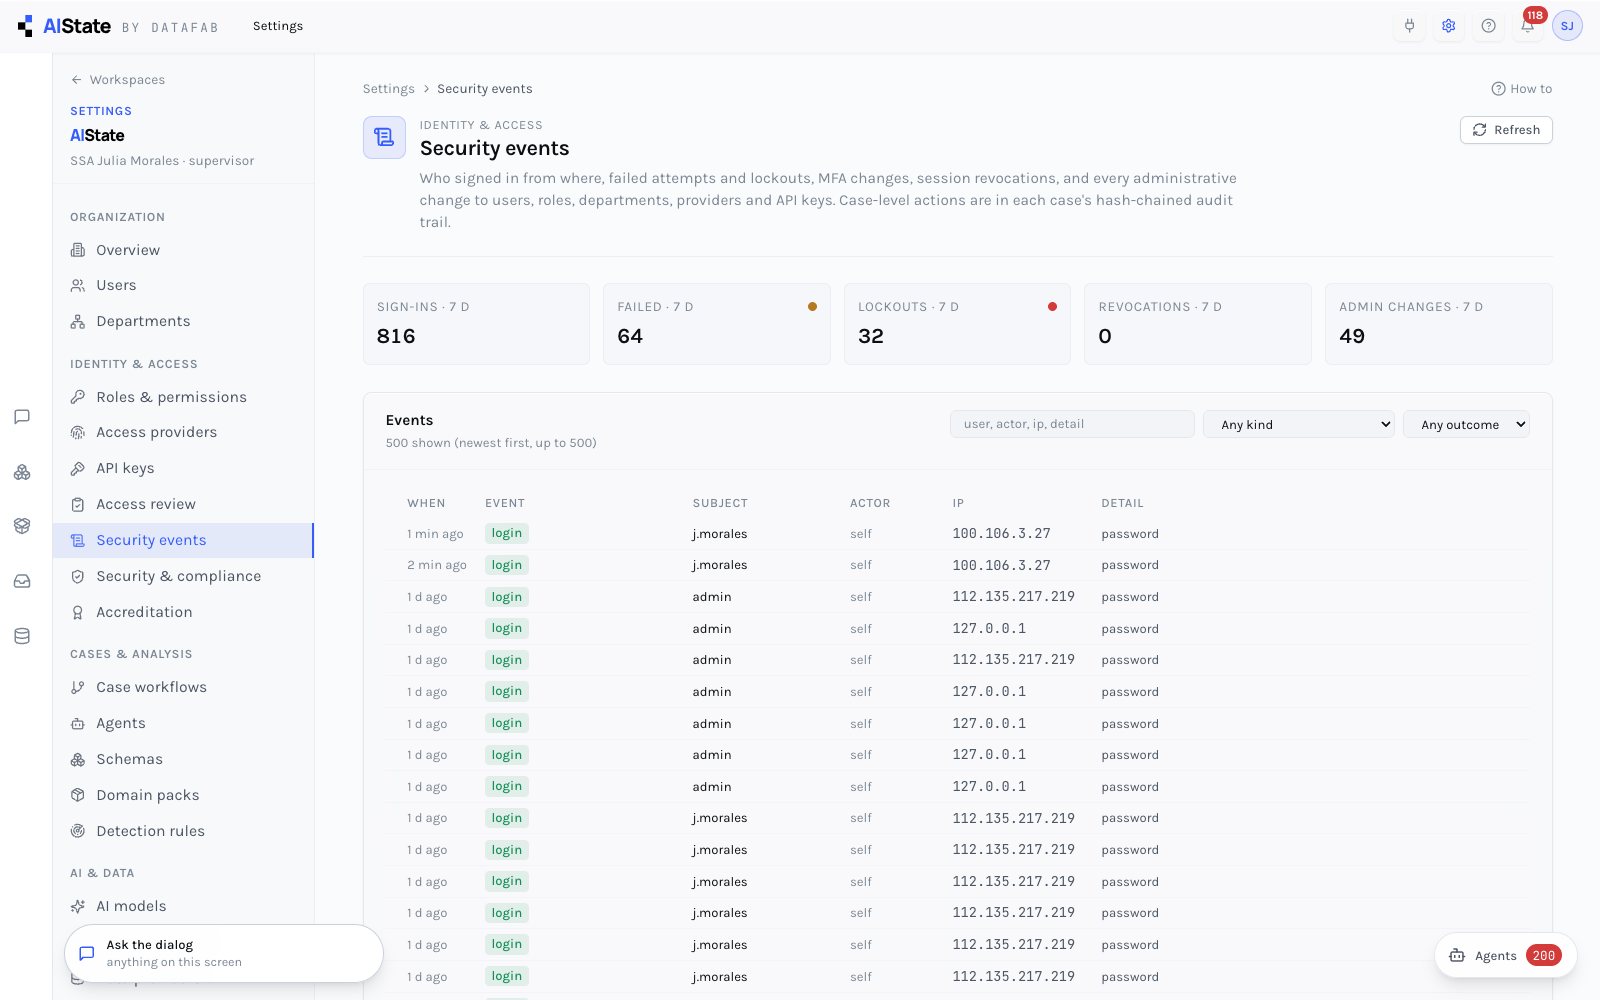Click the package box icon in left rail
This screenshot has height=1000, width=1600.
[x=22, y=526]
